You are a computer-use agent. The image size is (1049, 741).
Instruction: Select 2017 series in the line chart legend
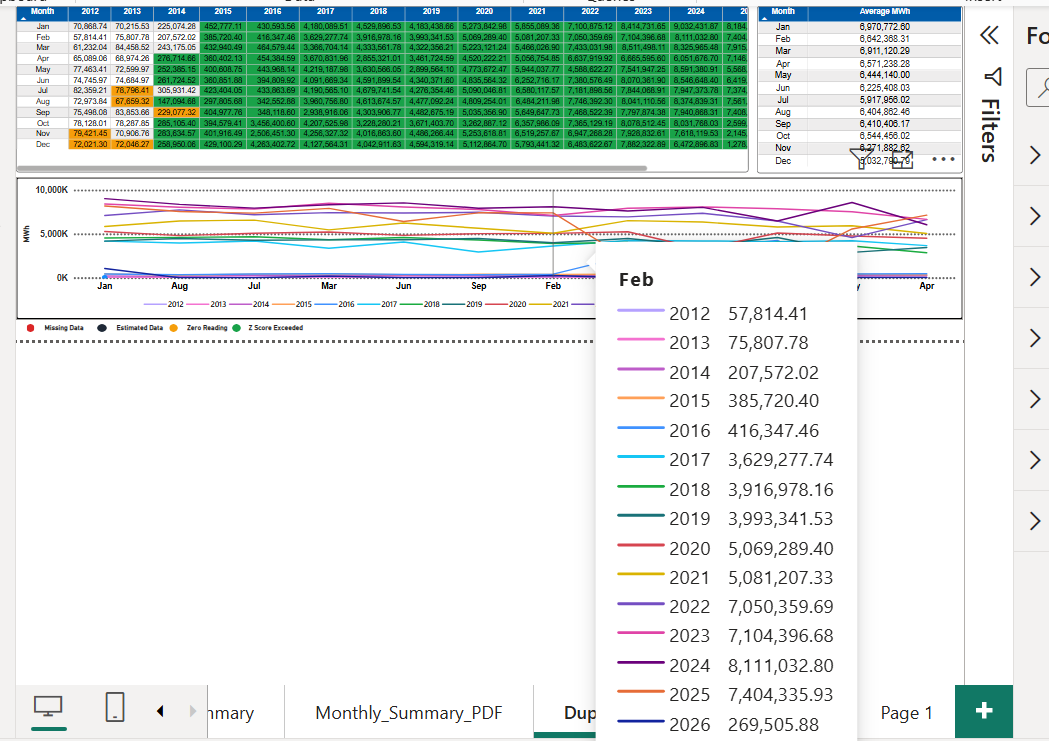click(378, 304)
